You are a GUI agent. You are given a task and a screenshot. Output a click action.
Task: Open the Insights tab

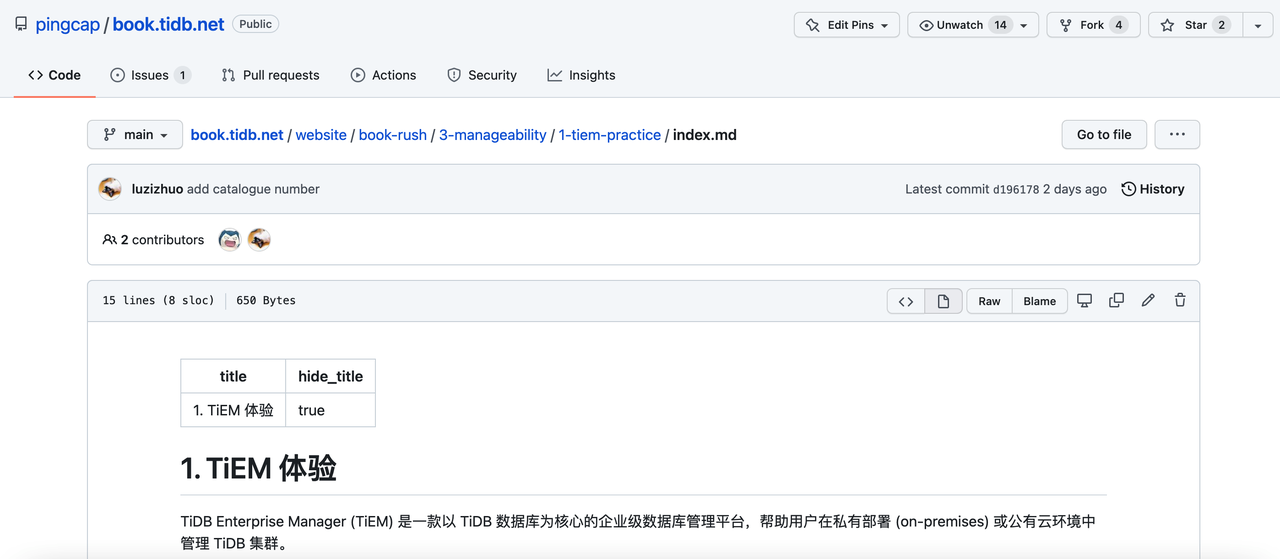581,75
